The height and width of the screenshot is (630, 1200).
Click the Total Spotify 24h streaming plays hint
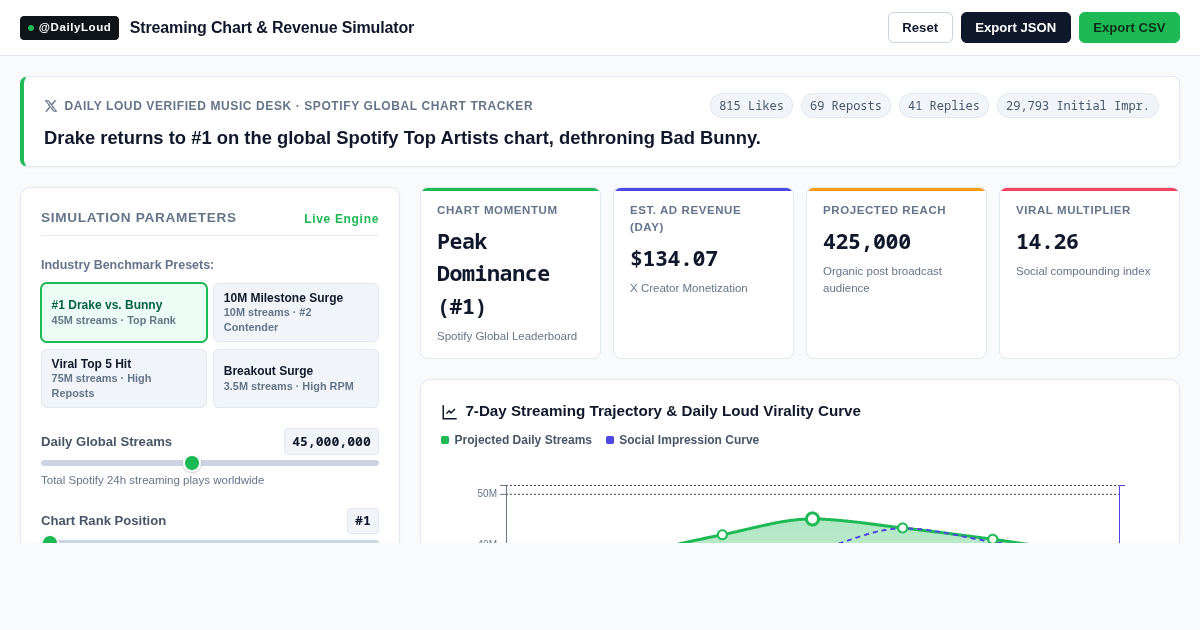point(153,480)
